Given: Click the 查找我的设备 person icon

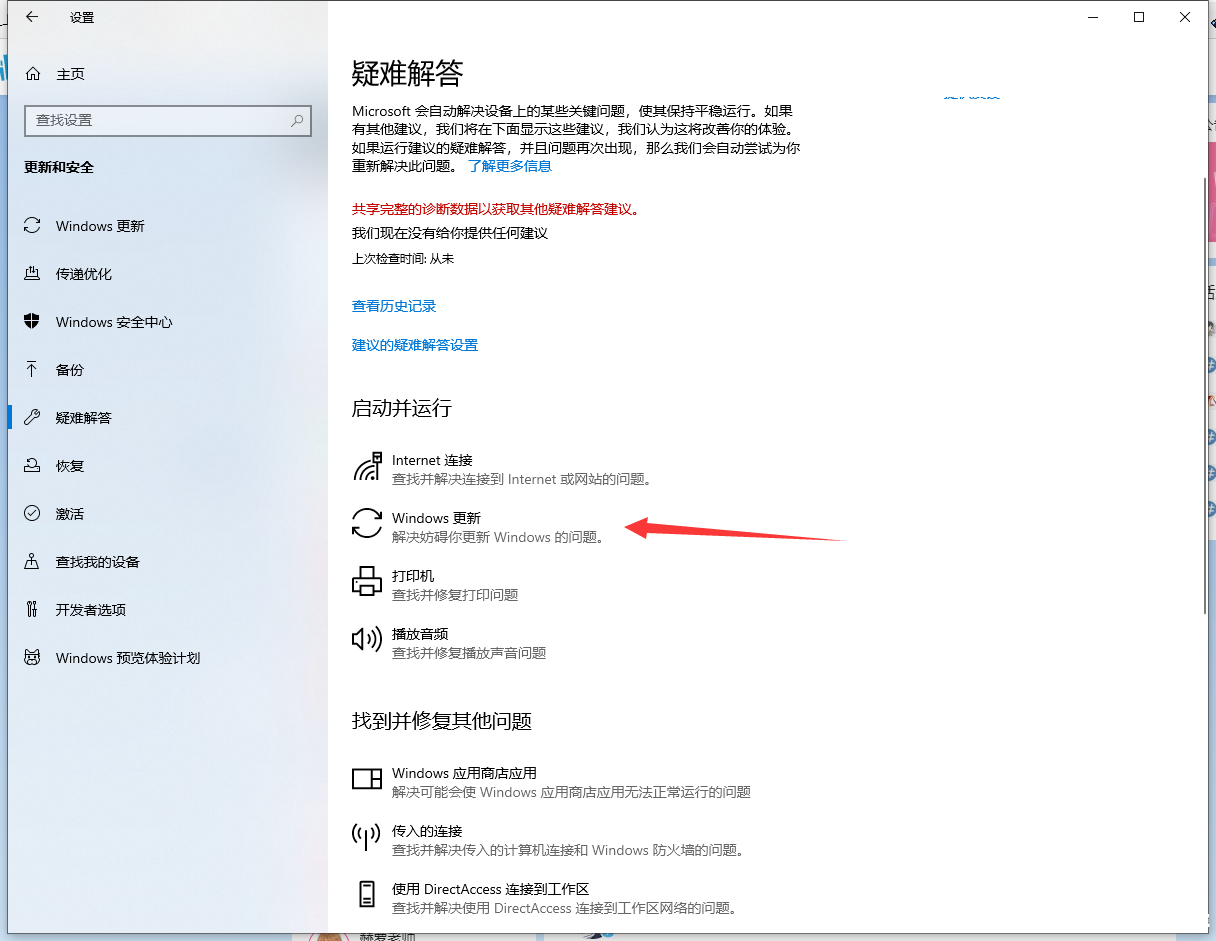Looking at the screenshot, I should (x=33, y=562).
